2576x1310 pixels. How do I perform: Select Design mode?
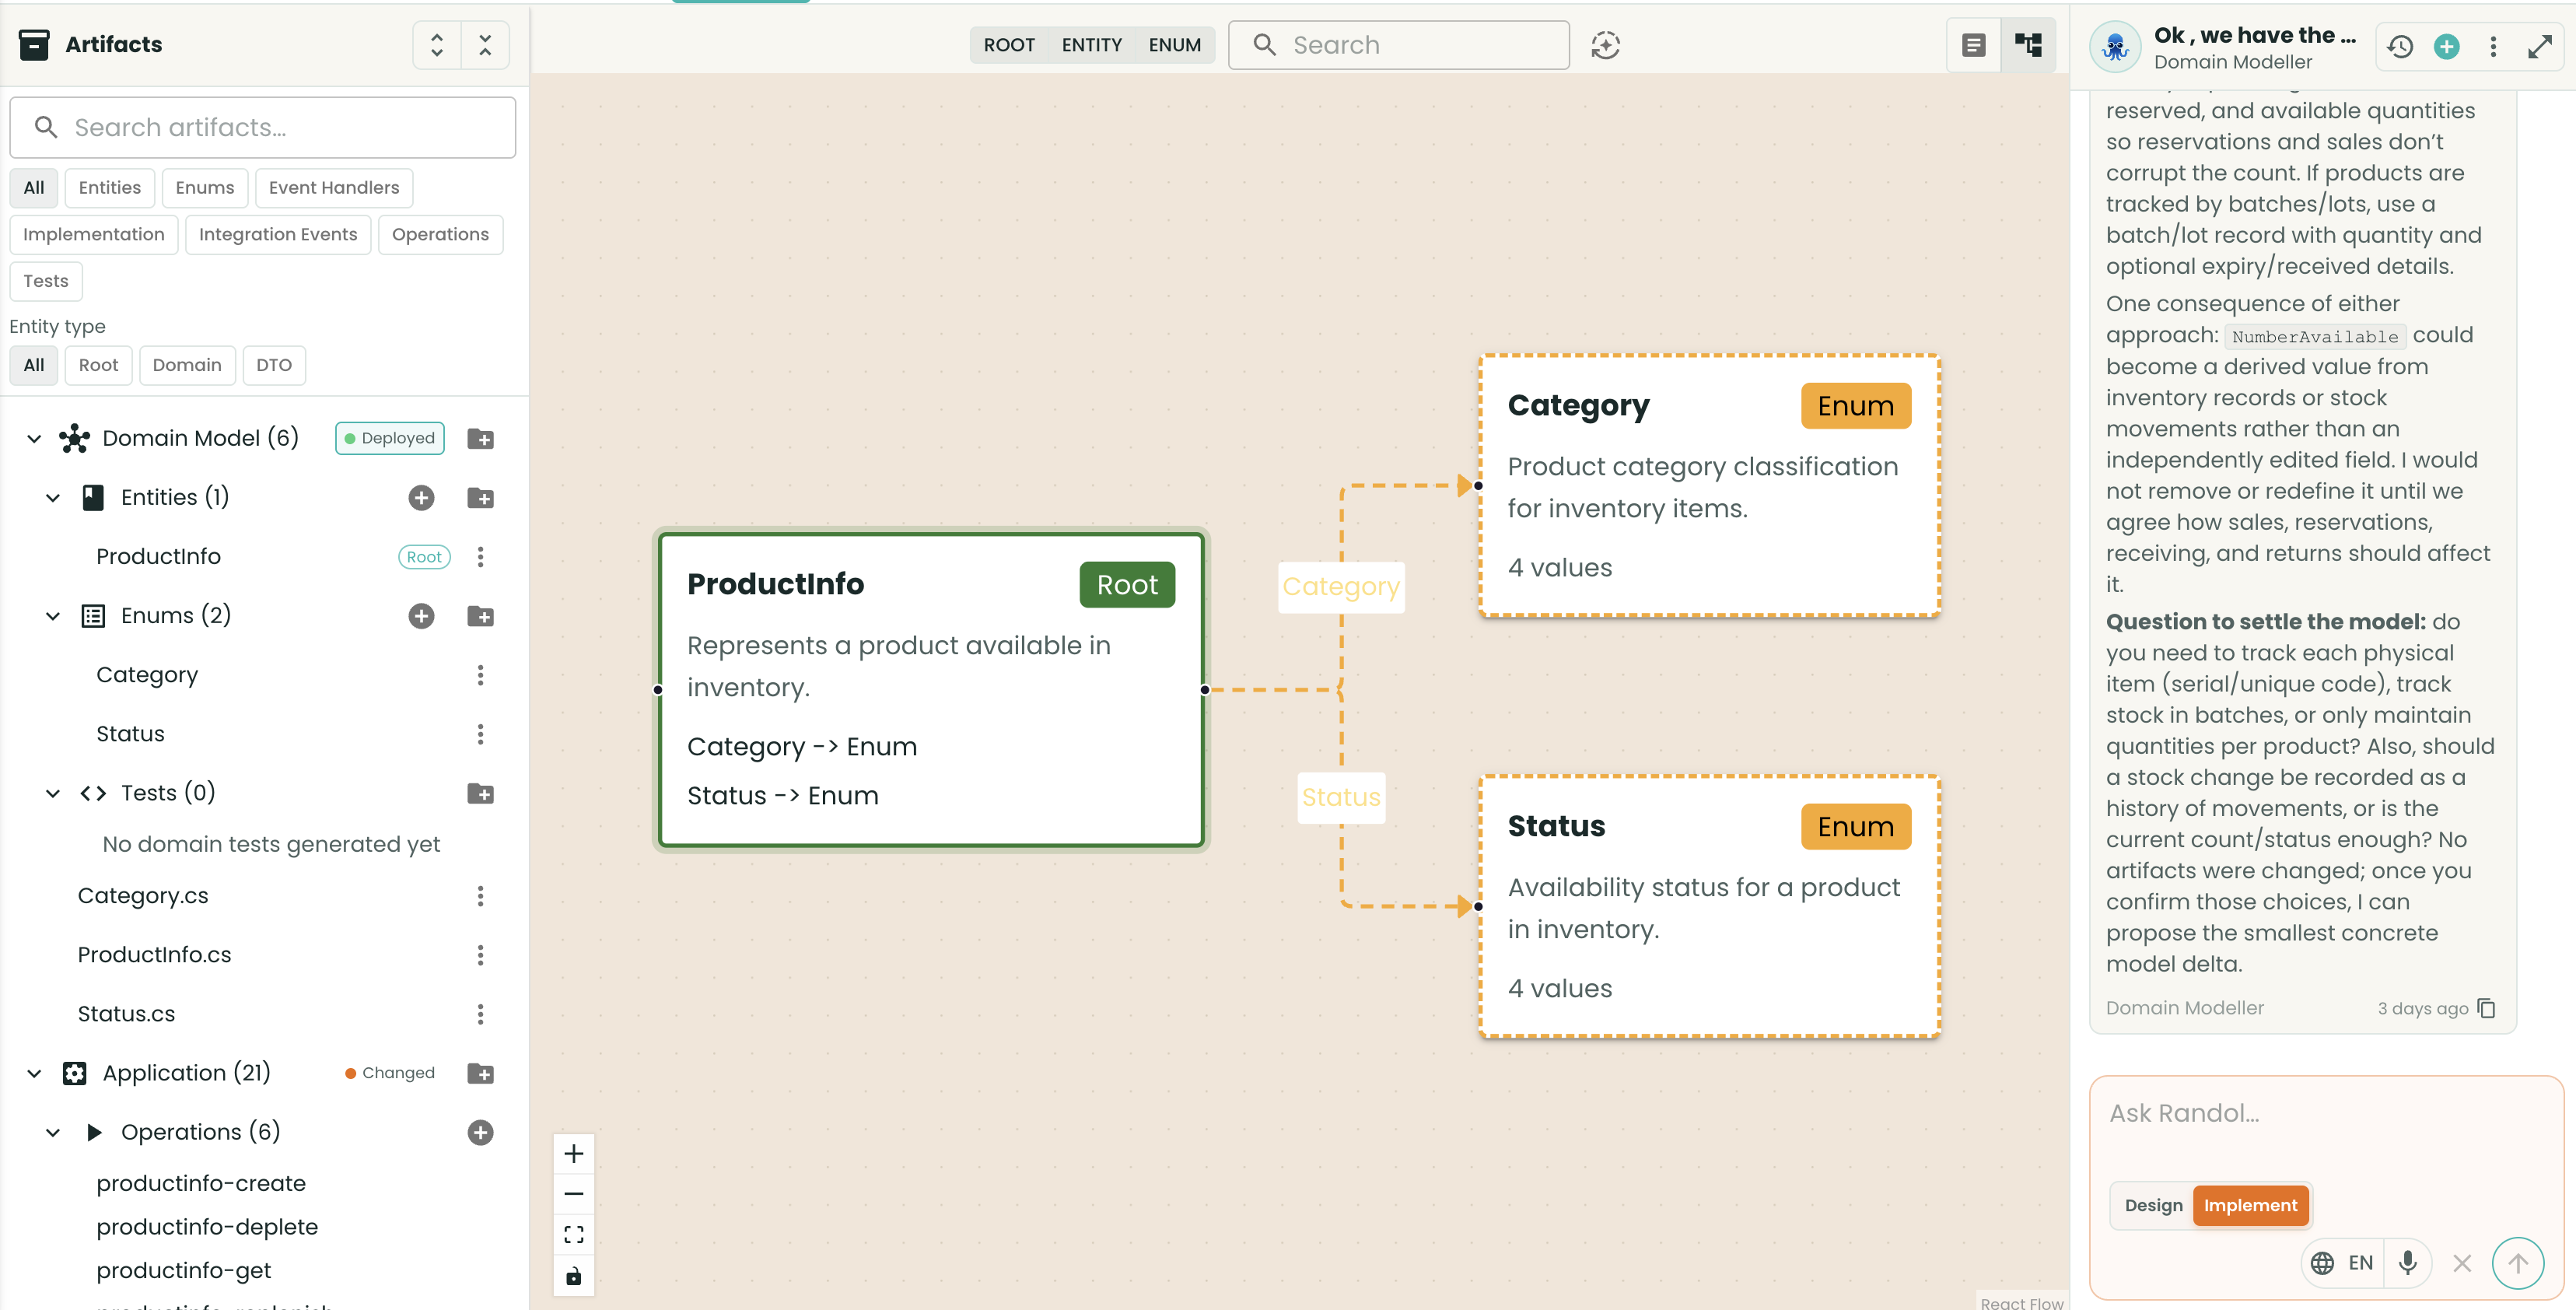(x=2153, y=1205)
